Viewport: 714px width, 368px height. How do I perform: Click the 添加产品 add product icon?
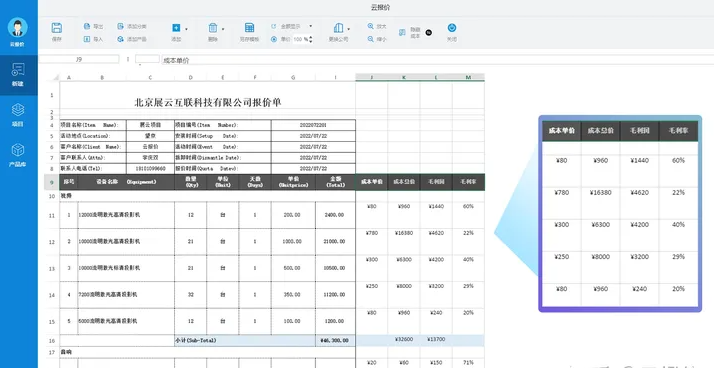(120, 39)
